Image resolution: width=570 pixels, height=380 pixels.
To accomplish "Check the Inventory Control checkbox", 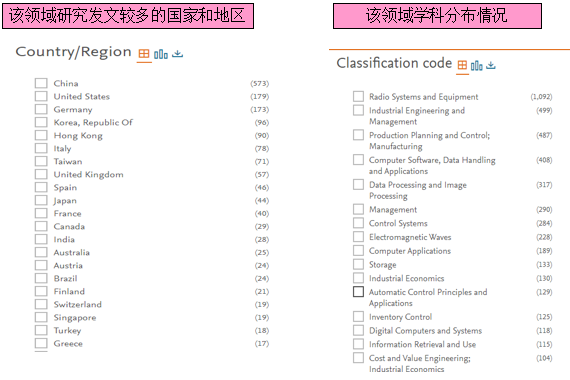I will [358, 316].
